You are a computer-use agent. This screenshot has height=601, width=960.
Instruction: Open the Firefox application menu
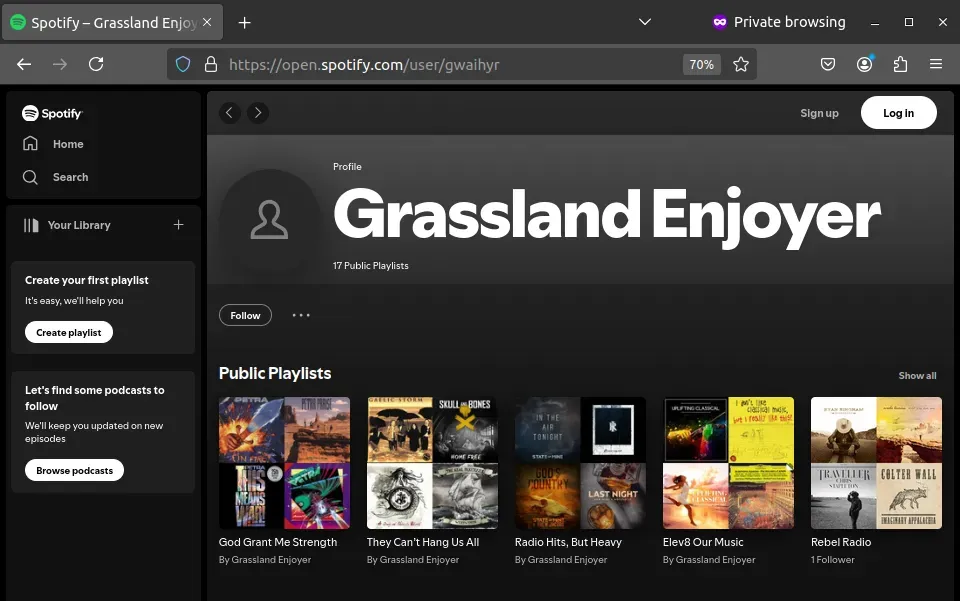point(936,64)
